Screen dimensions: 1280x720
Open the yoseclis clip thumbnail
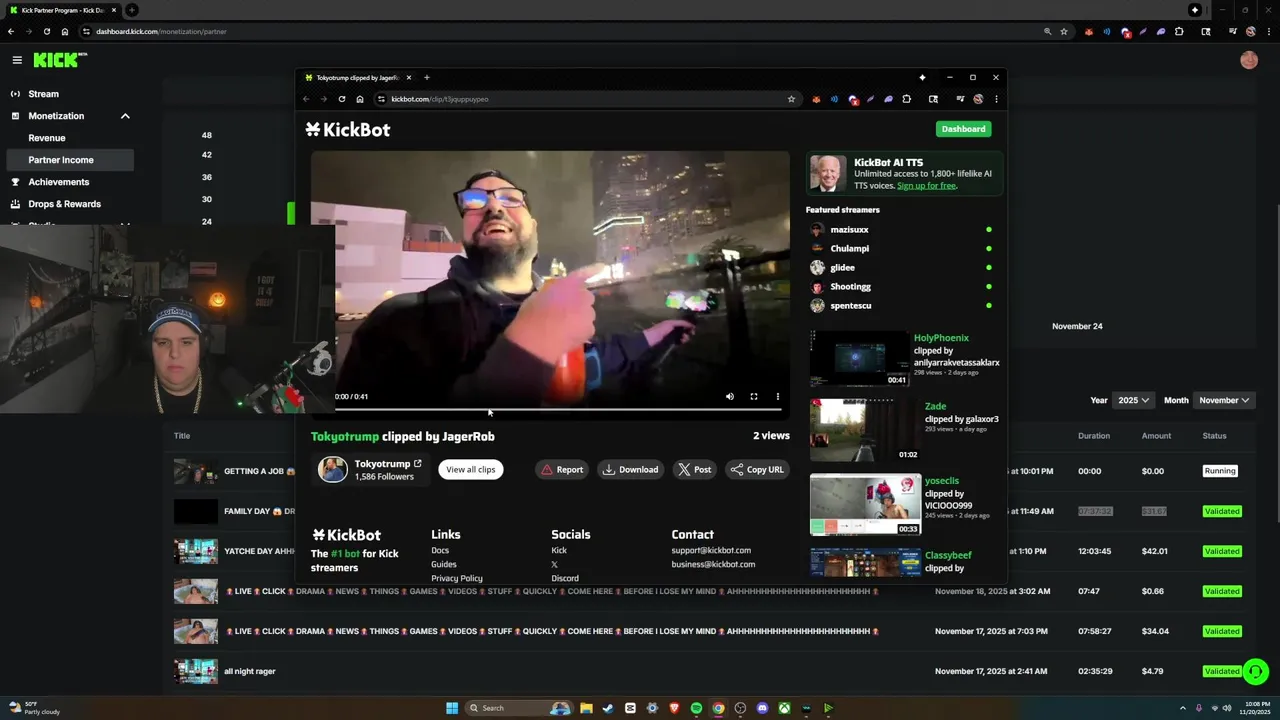click(x=865, y=504)
